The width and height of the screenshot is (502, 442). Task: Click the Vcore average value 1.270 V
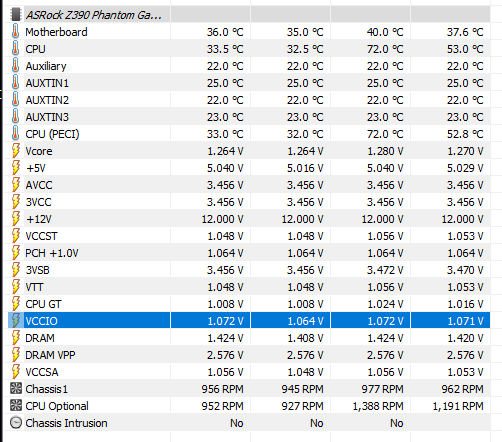click(465, 151)
